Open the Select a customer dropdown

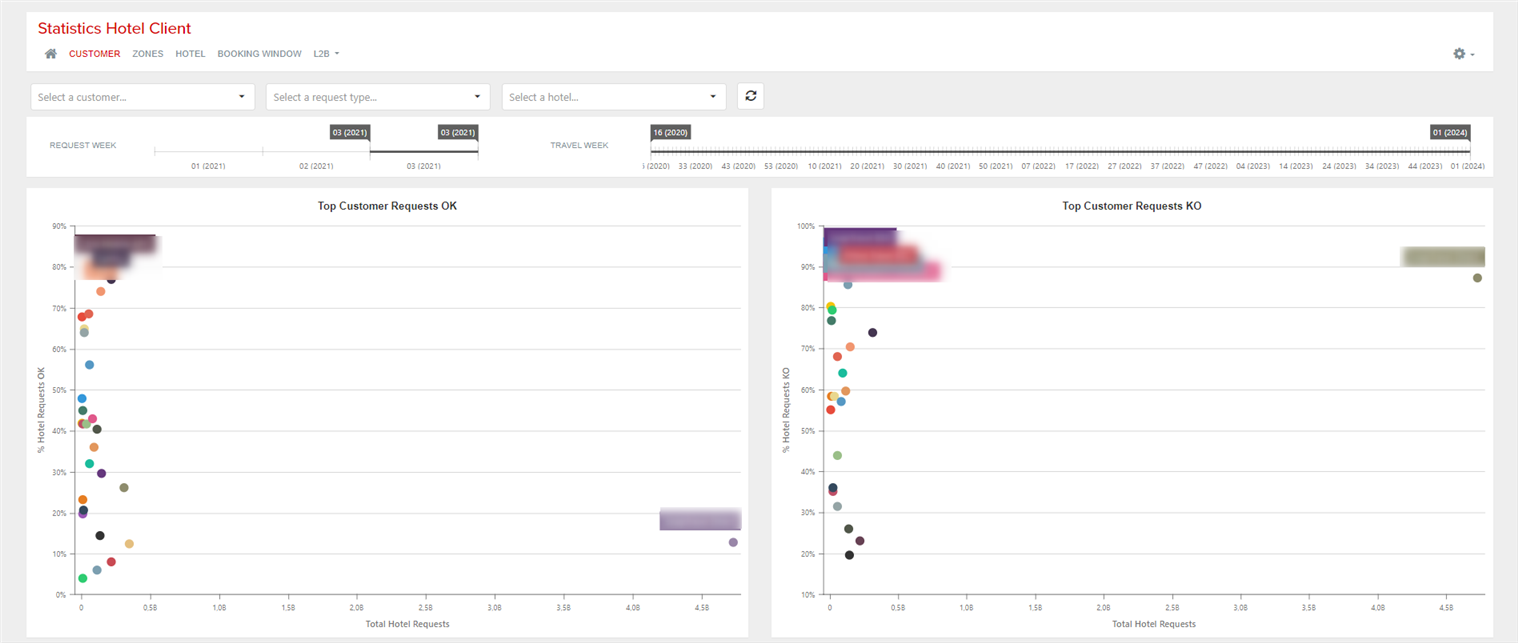click(142, 96)
